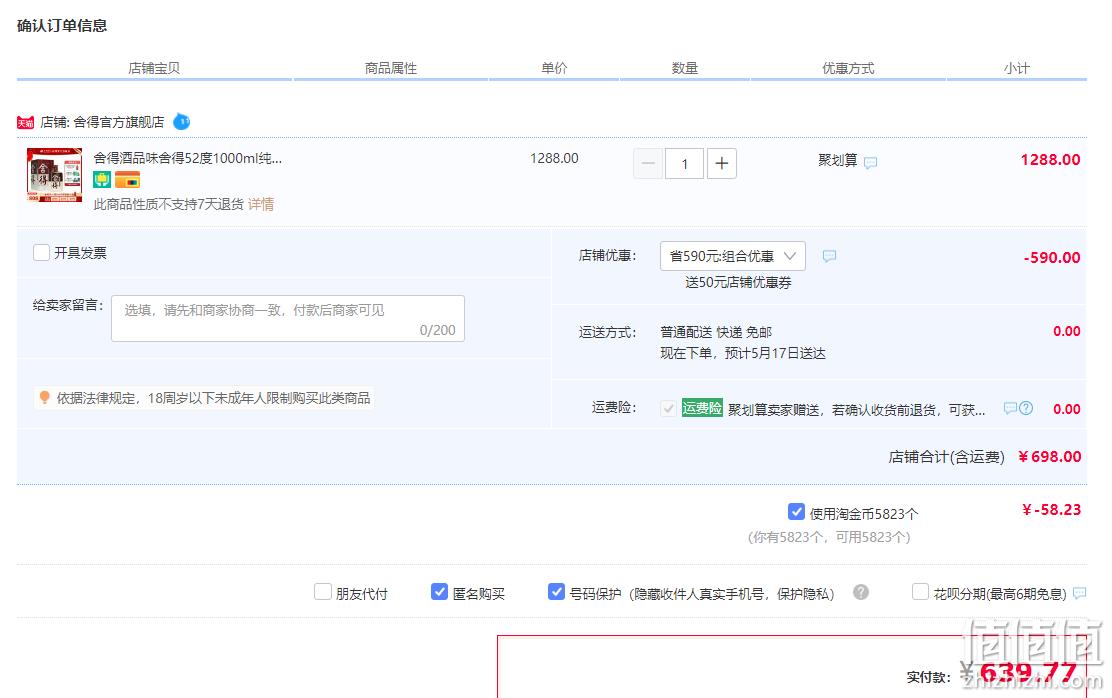Click the help icon beside 号码保护

tap(861, 592)
